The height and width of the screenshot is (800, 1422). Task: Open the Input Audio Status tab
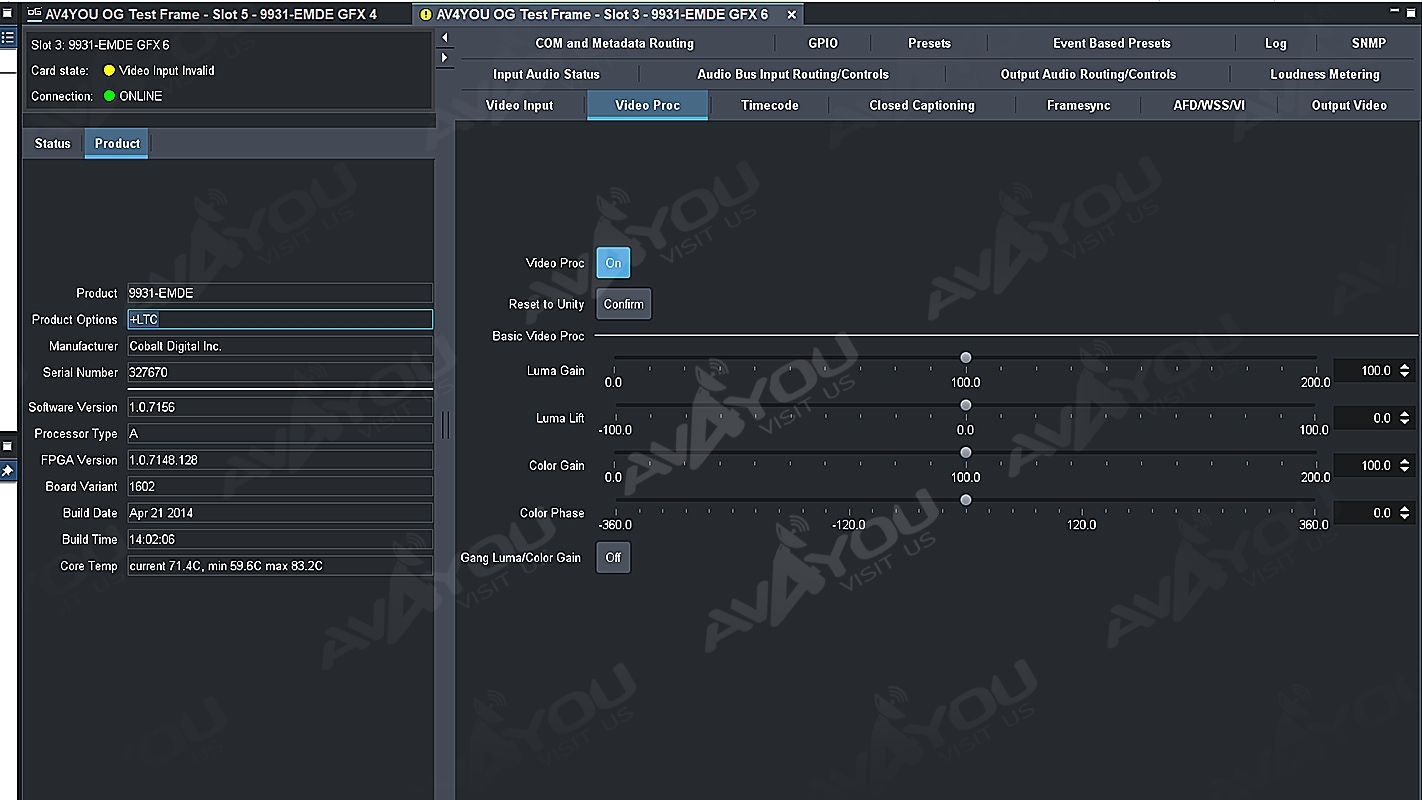click(x=546, y=74)
